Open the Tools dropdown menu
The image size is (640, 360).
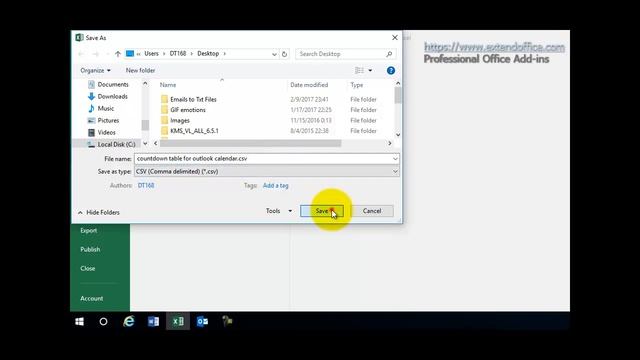(x=279, y=211)
